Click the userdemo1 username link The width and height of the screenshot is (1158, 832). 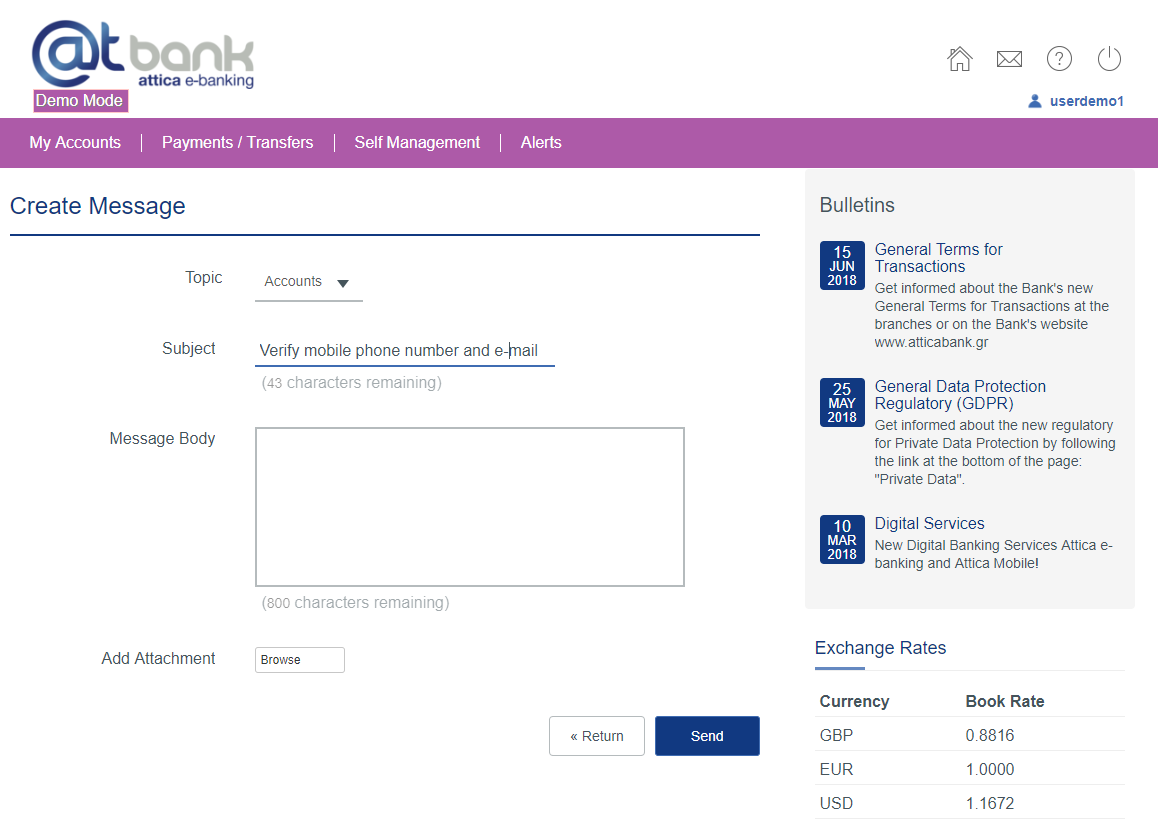[1086, 101]
